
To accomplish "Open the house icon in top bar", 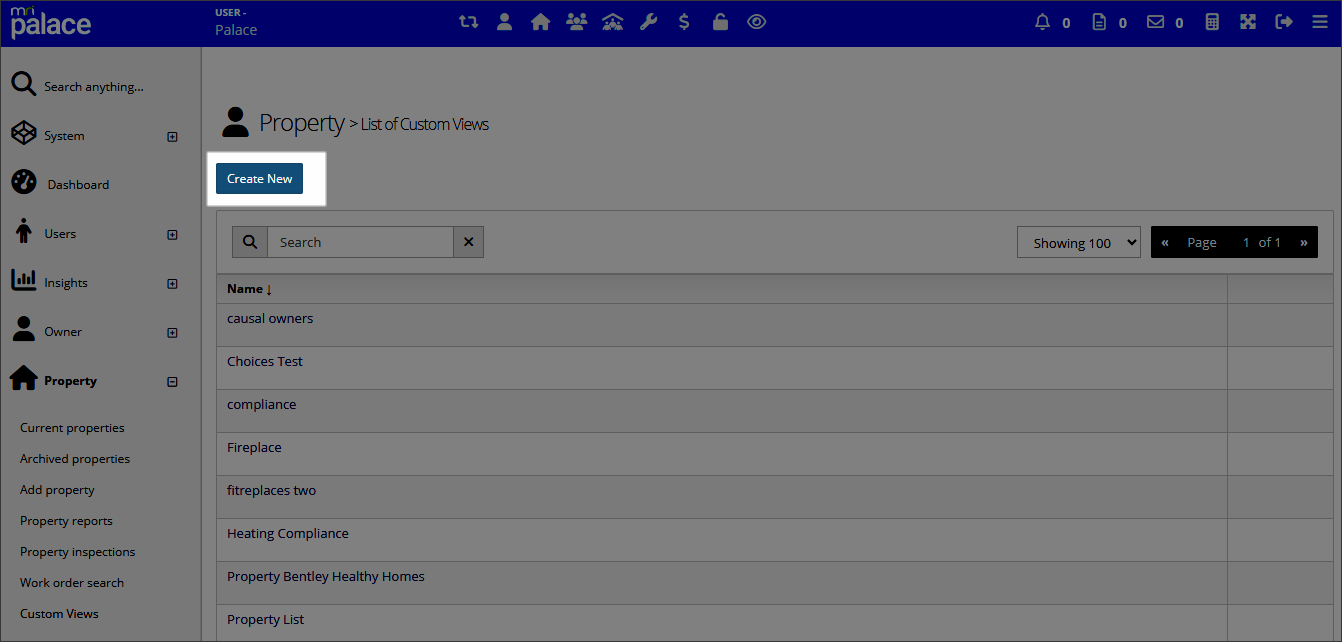I will [541, 21].
